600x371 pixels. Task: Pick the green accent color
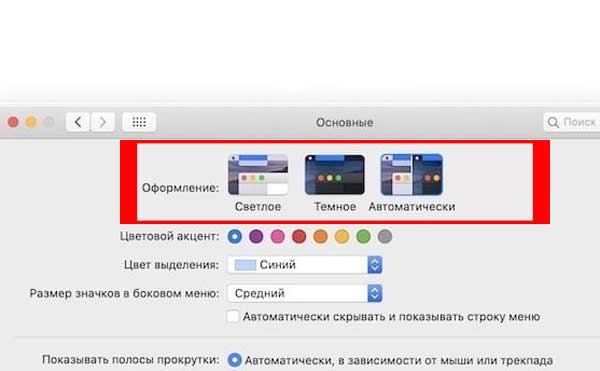[x=364, y=236]
